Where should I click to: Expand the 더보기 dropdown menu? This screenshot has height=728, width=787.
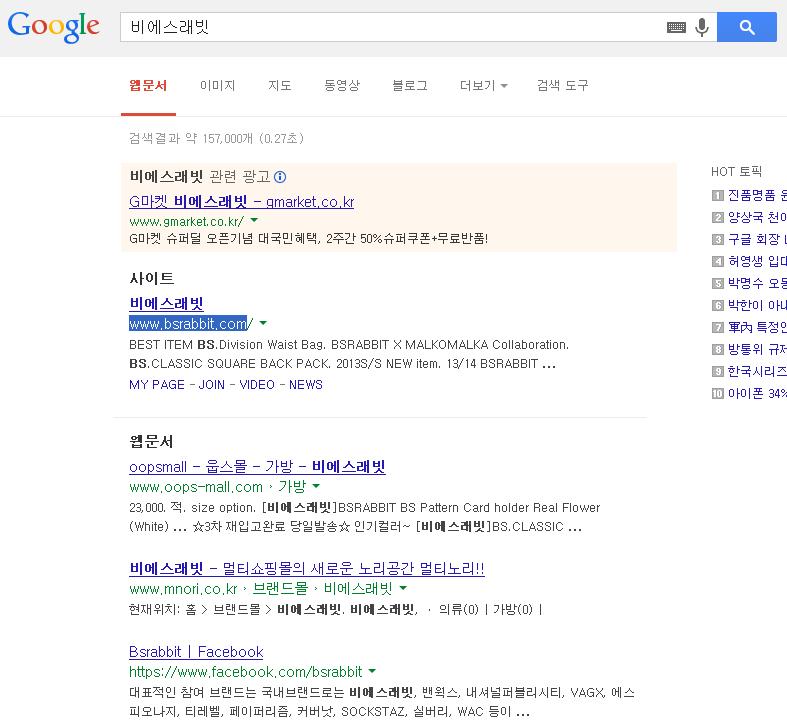tap(484, 85)
